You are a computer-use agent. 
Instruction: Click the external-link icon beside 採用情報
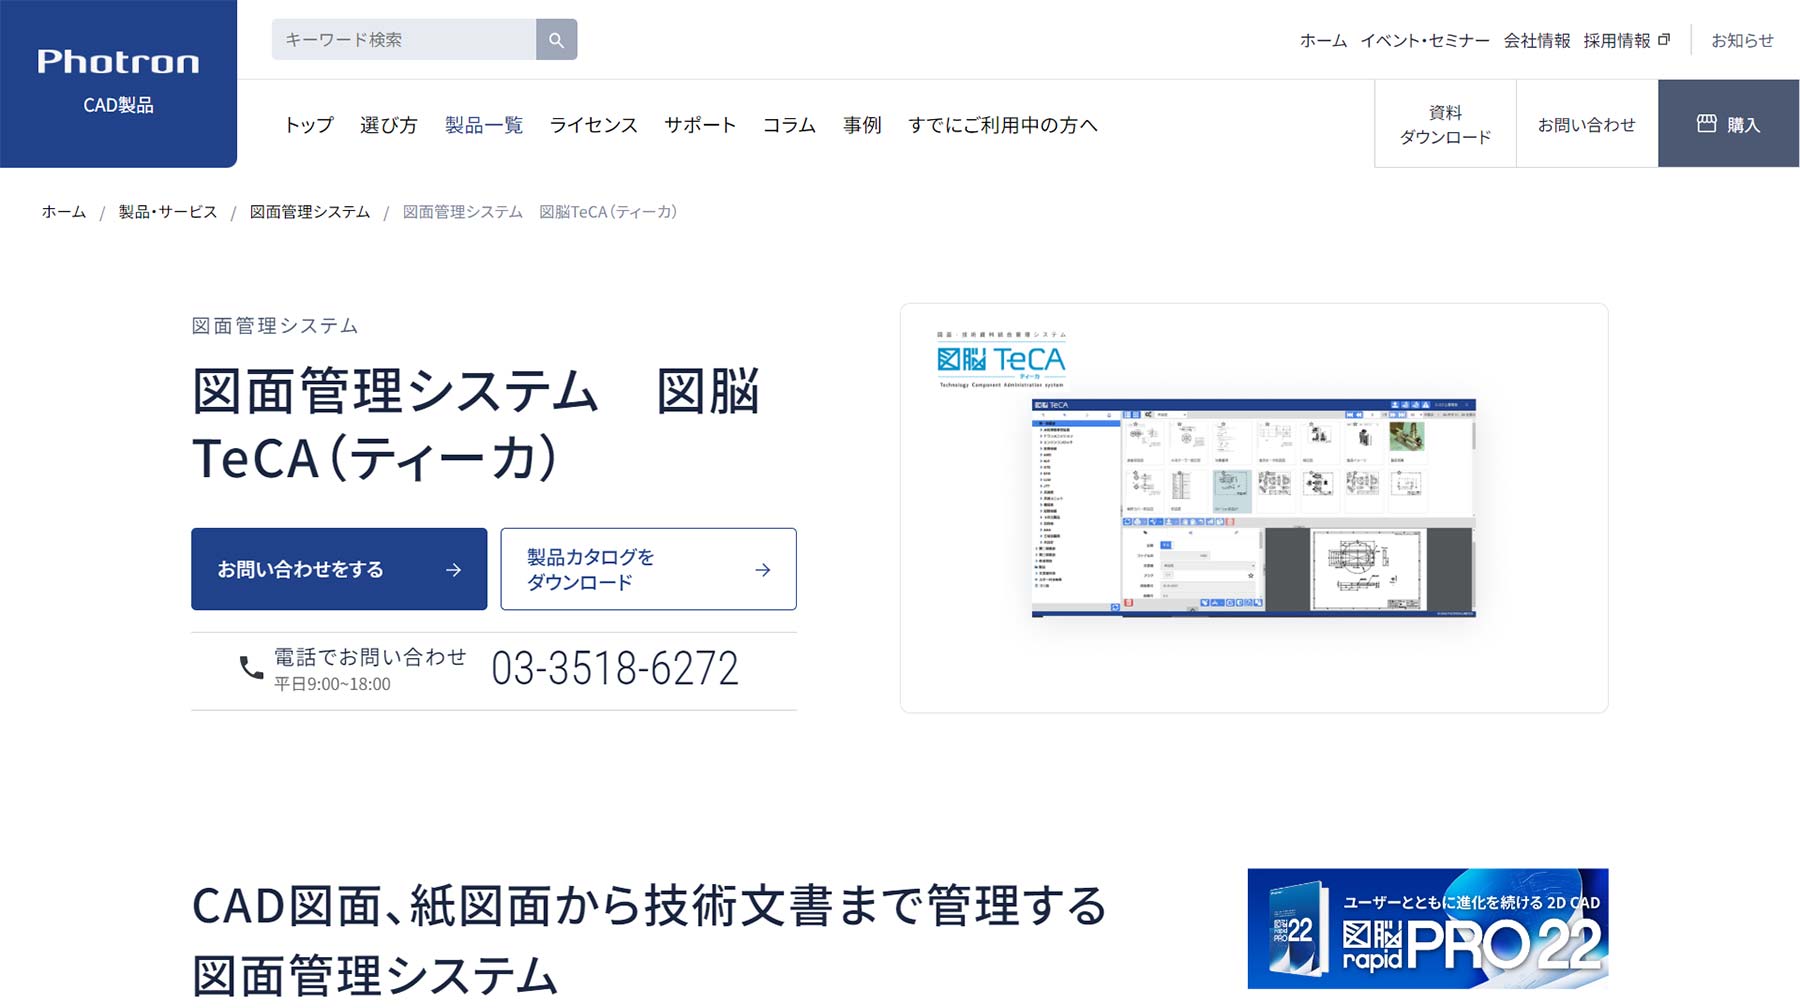(x=1664, y=40)
